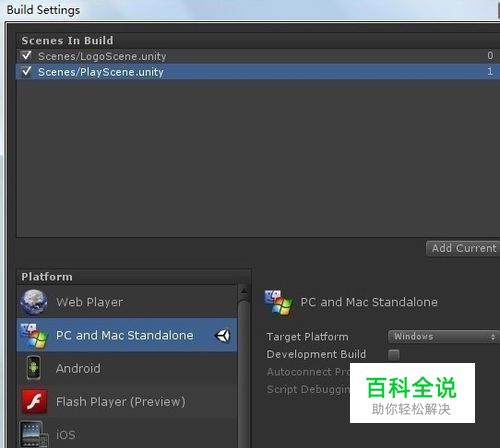Viewport: 500px width, 448px height.
Task: Select the iOS platform label
Action: [66, 435]
